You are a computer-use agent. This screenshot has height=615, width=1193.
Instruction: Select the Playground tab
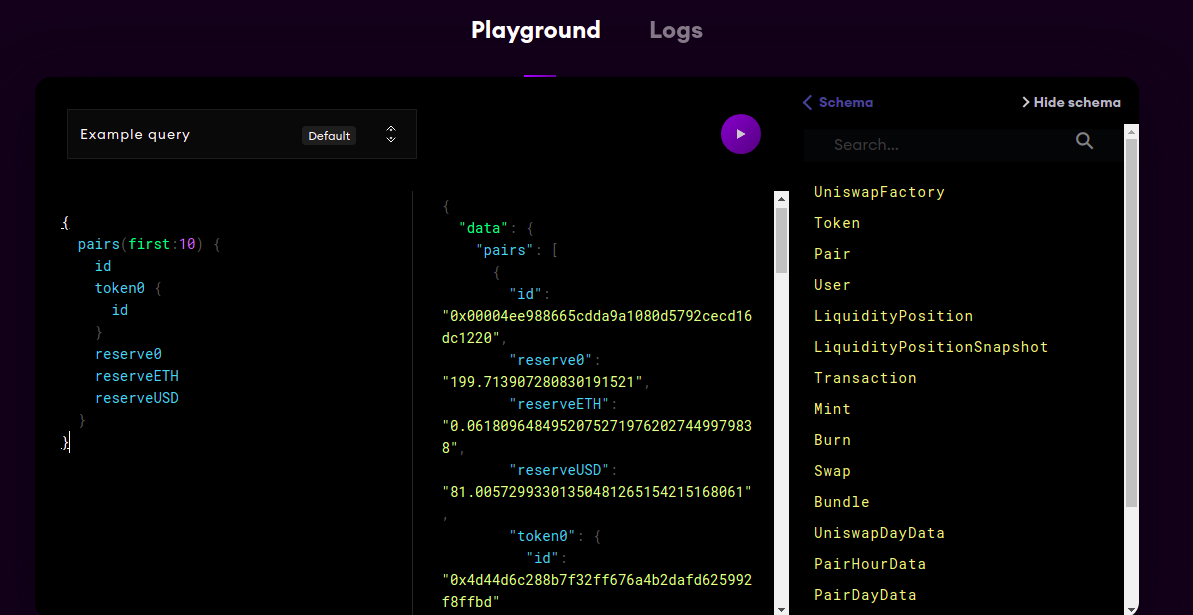pyautogui.click(x=536, y=30)
